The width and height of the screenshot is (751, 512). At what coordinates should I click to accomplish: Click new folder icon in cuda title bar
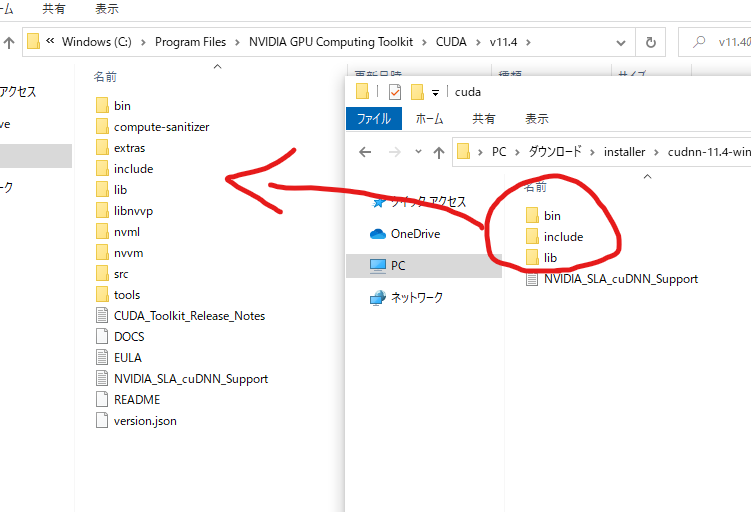[418, 92]
